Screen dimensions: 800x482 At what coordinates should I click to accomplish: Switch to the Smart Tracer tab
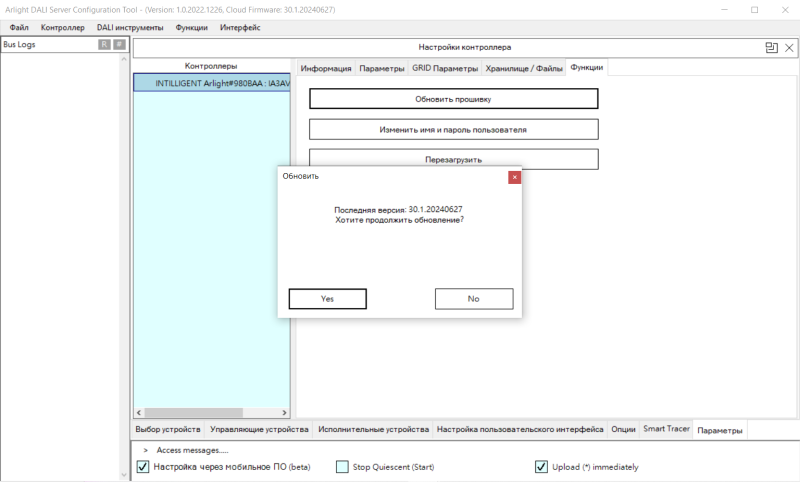point(666,429)
